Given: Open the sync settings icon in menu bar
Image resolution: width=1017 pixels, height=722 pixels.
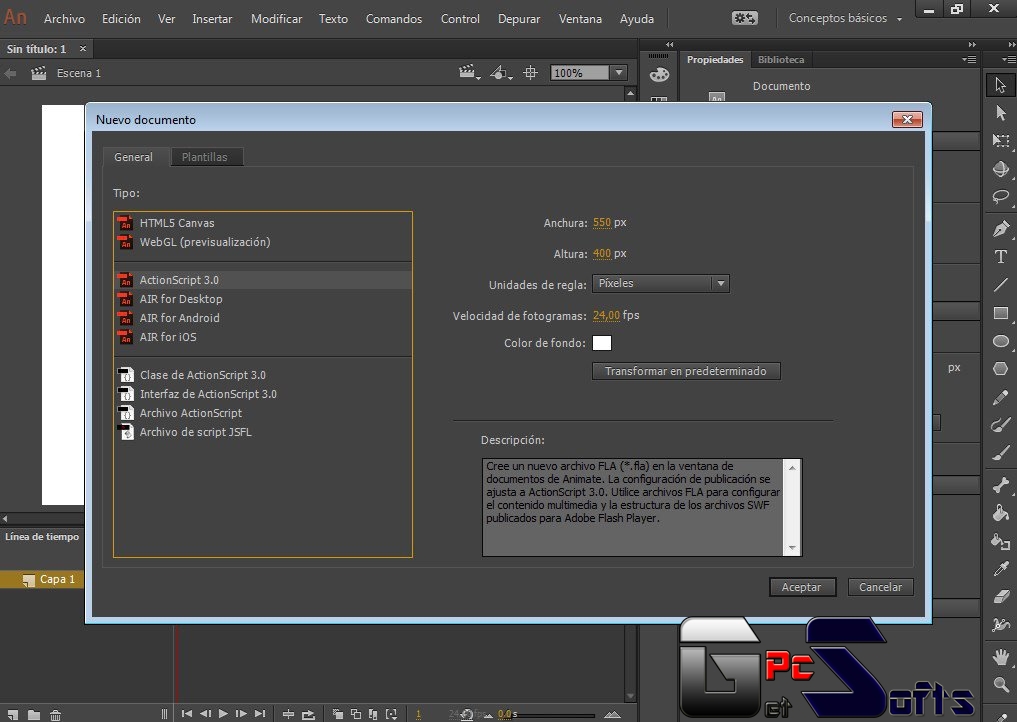Looking at the screenshot, I should click(x=745, y=18).
